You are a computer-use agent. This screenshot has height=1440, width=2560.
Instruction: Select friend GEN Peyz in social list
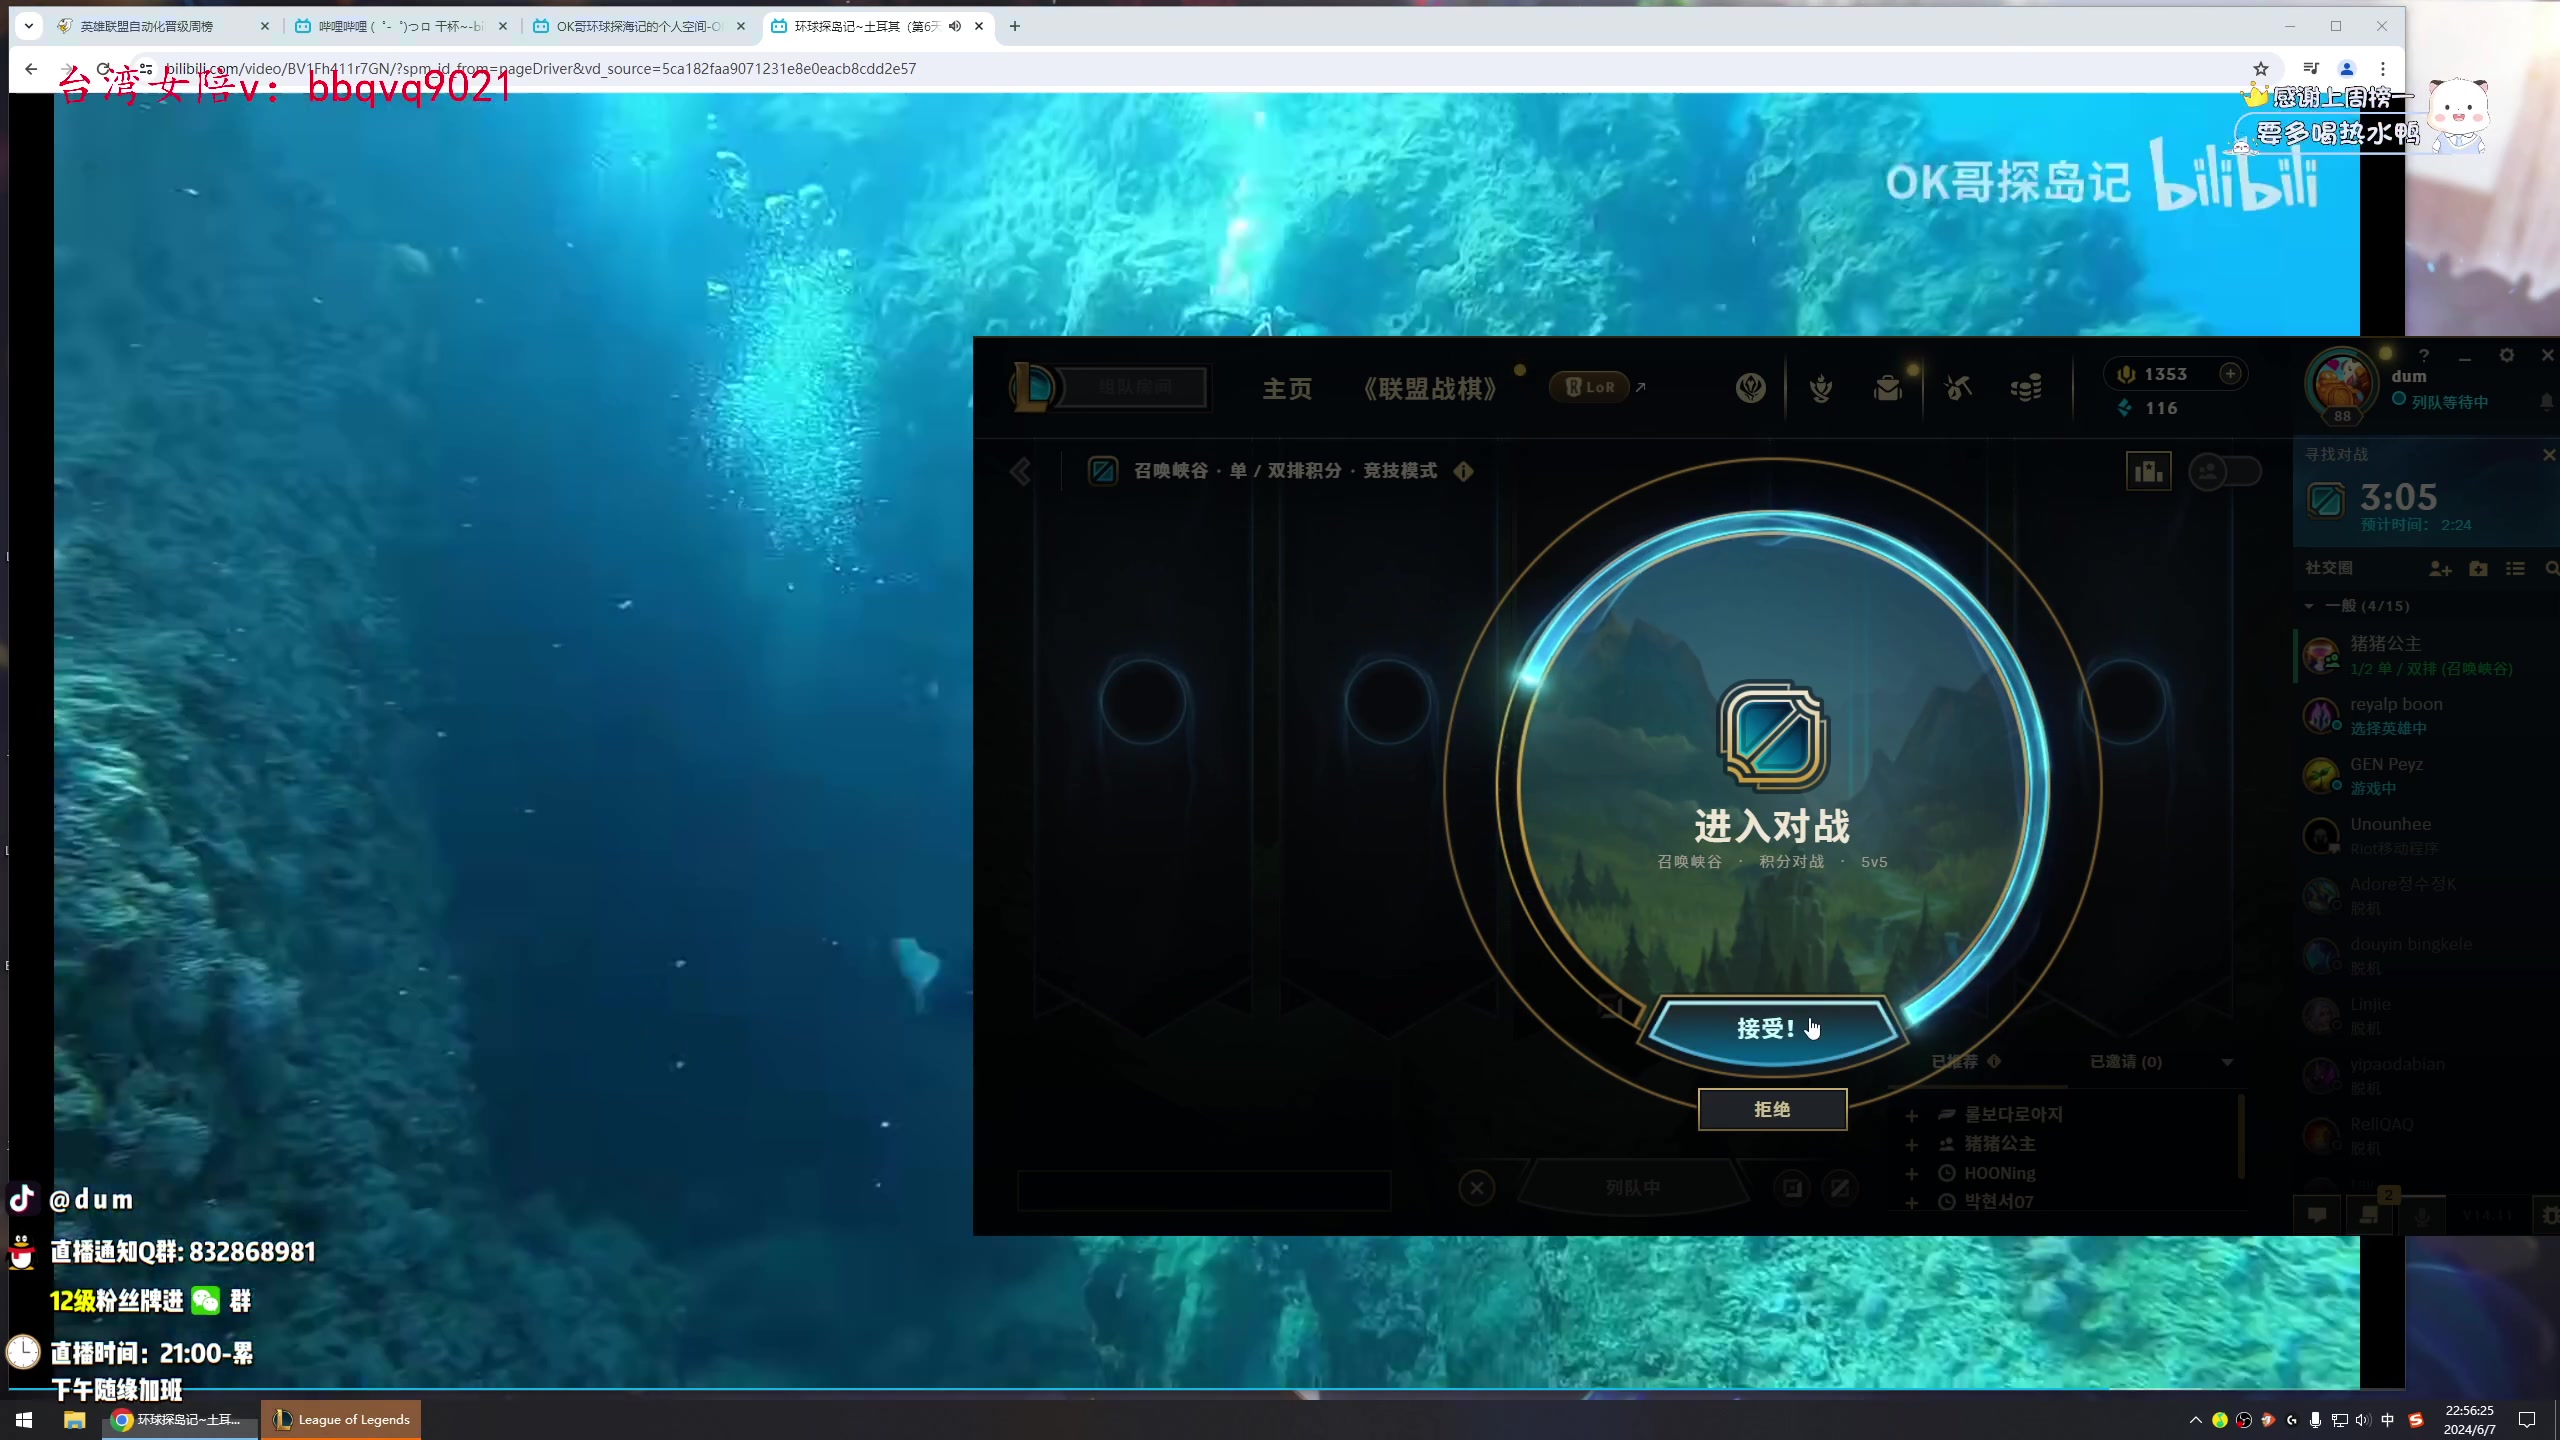click(2428, 776)
